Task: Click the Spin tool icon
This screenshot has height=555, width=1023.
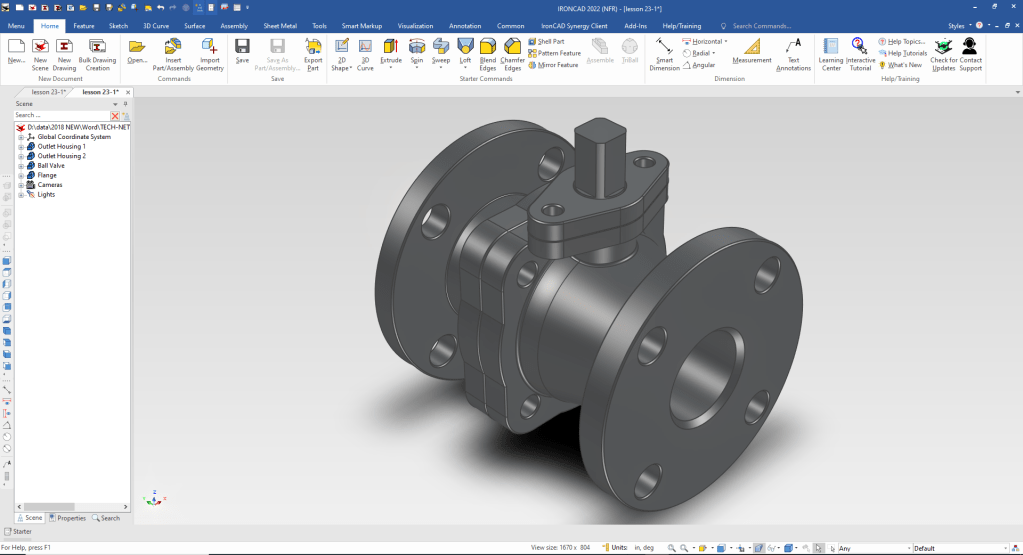Action: pyautogui.click(x=417, y=46)
